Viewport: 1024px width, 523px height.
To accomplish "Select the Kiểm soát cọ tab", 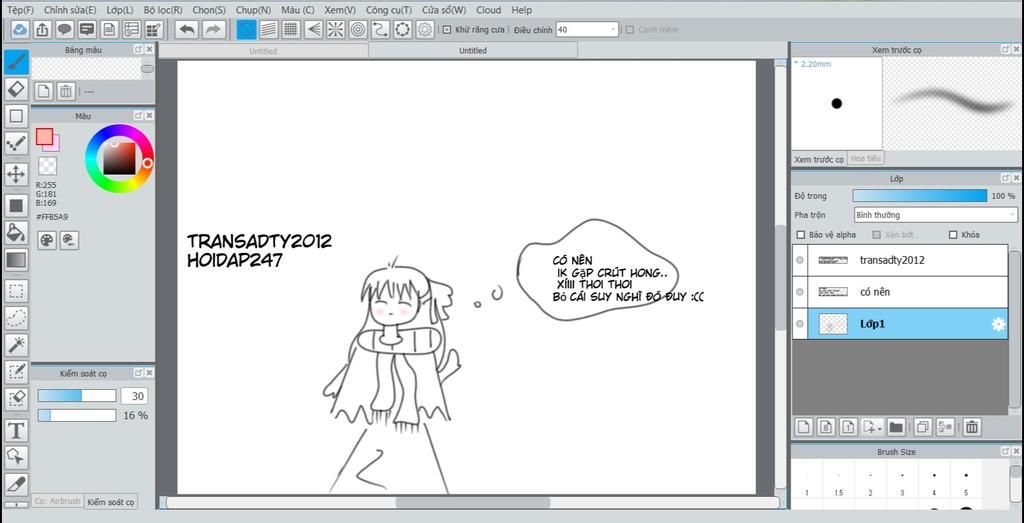I will click(110, 501).
